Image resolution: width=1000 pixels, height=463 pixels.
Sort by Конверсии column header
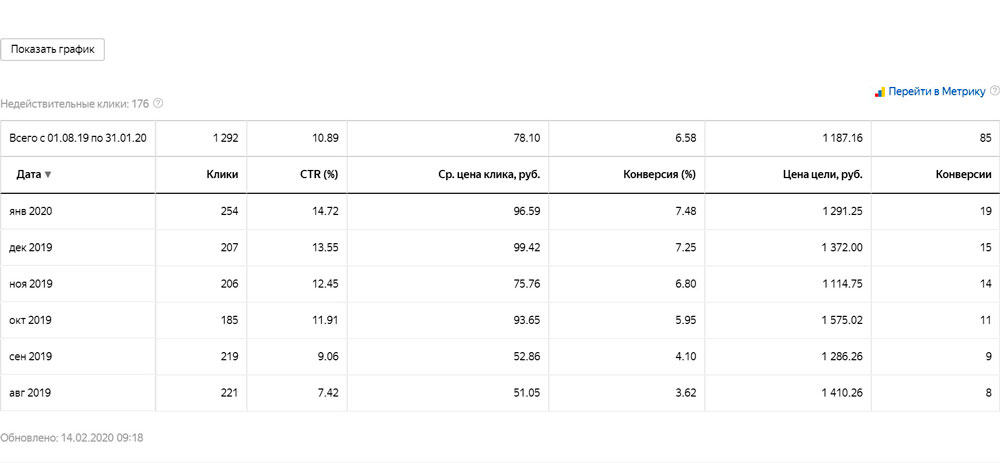(x=963, y=175)
